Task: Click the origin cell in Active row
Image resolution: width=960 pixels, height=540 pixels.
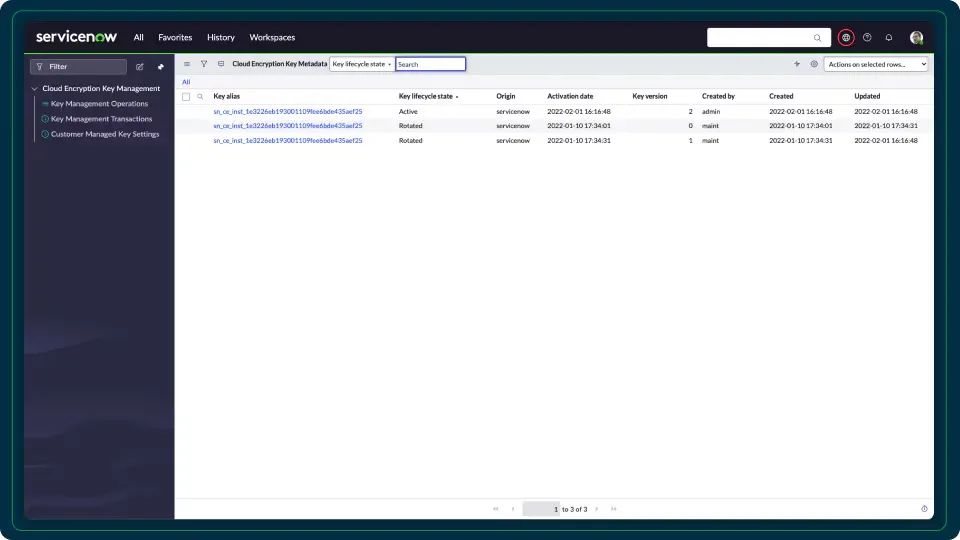Action: coord(513,111)
